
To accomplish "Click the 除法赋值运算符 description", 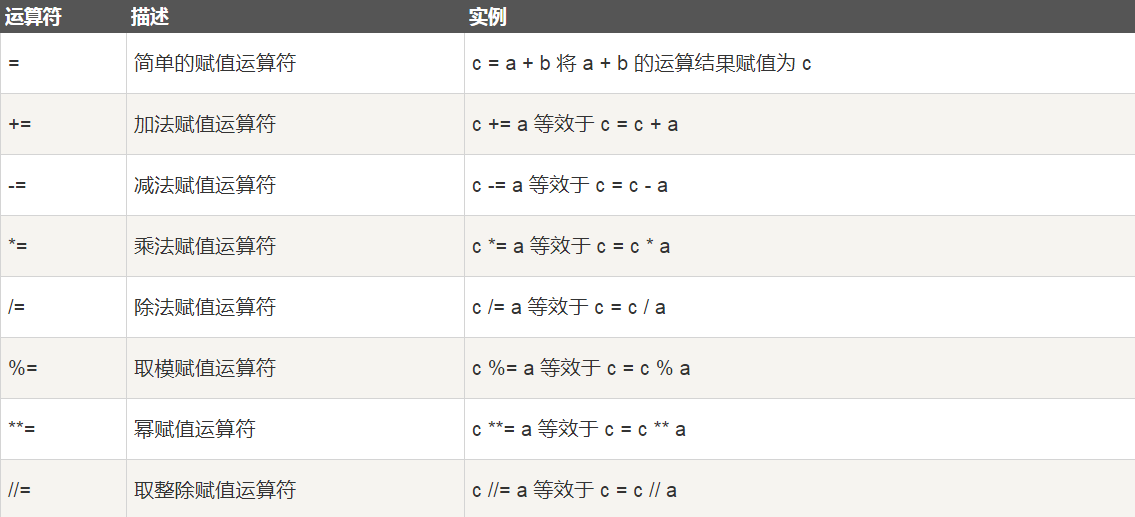I will 205,308.
